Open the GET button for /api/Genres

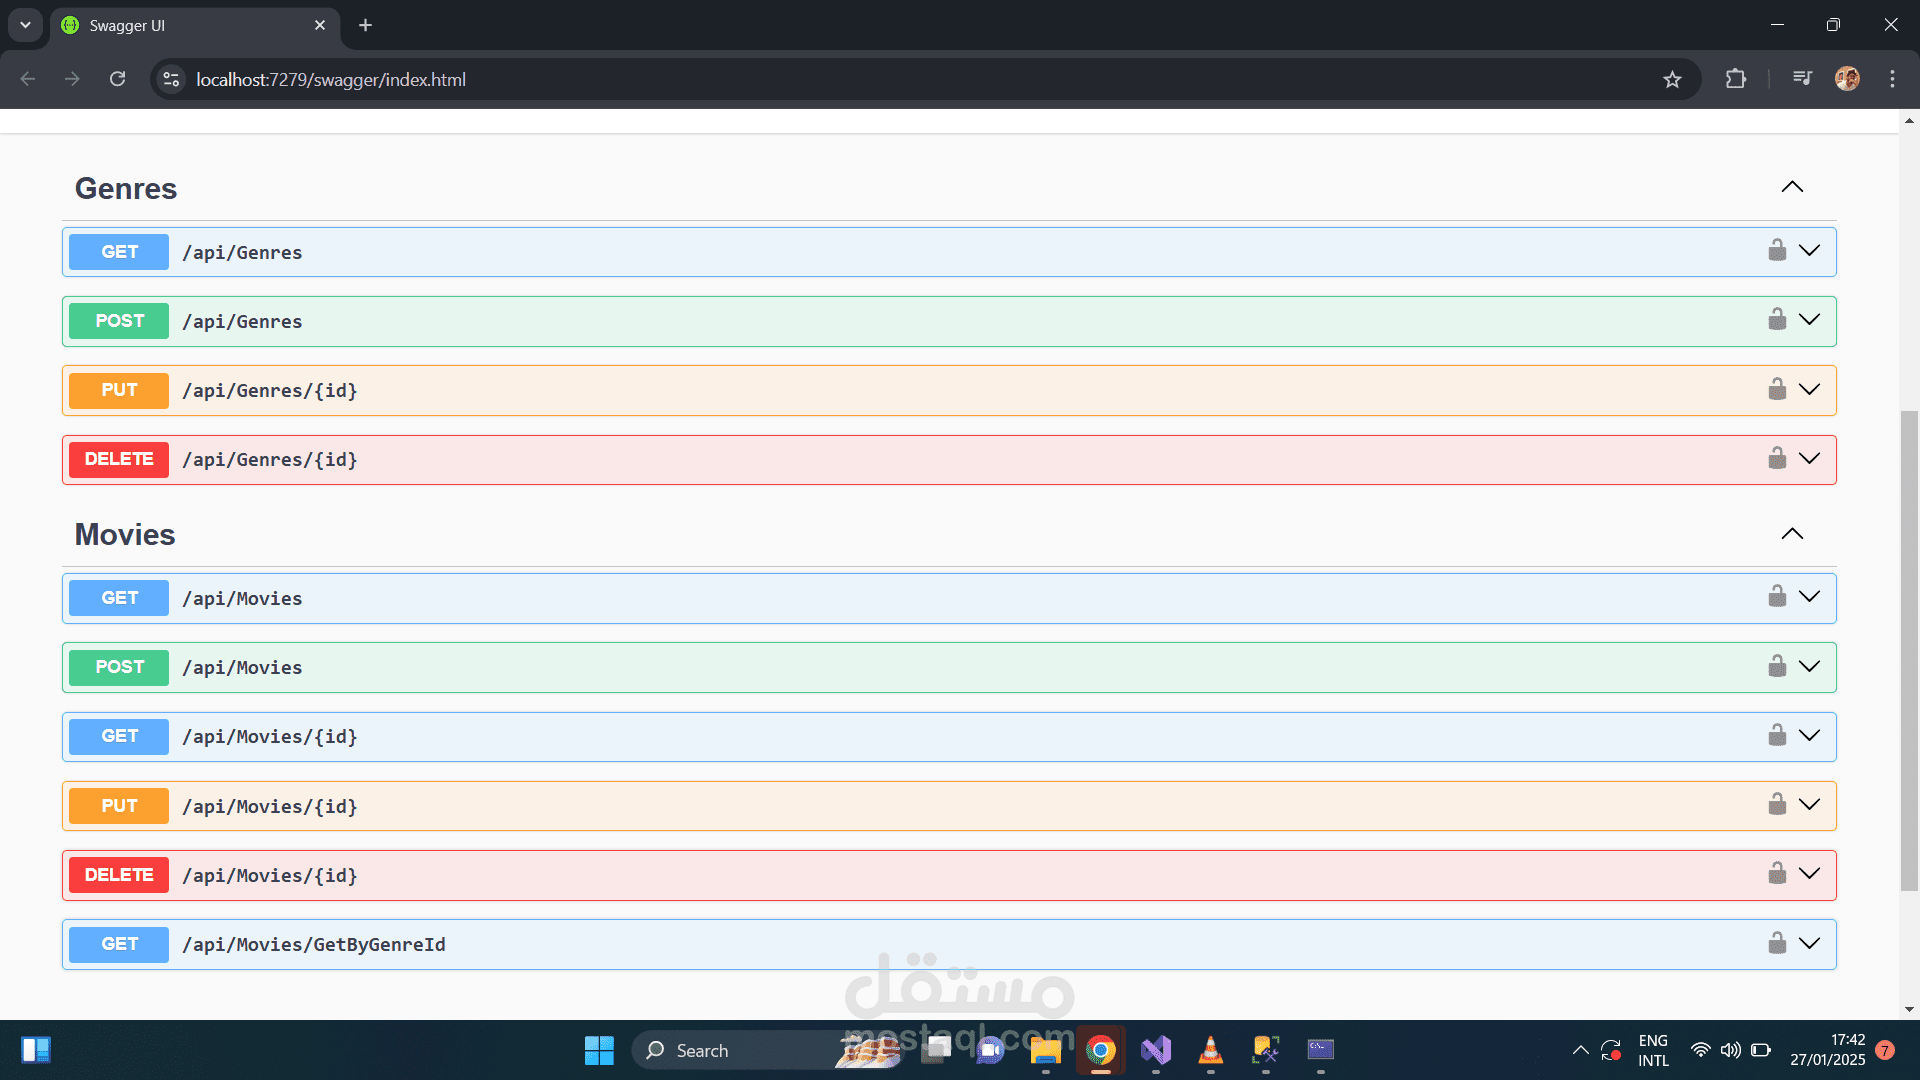[119, 252]
